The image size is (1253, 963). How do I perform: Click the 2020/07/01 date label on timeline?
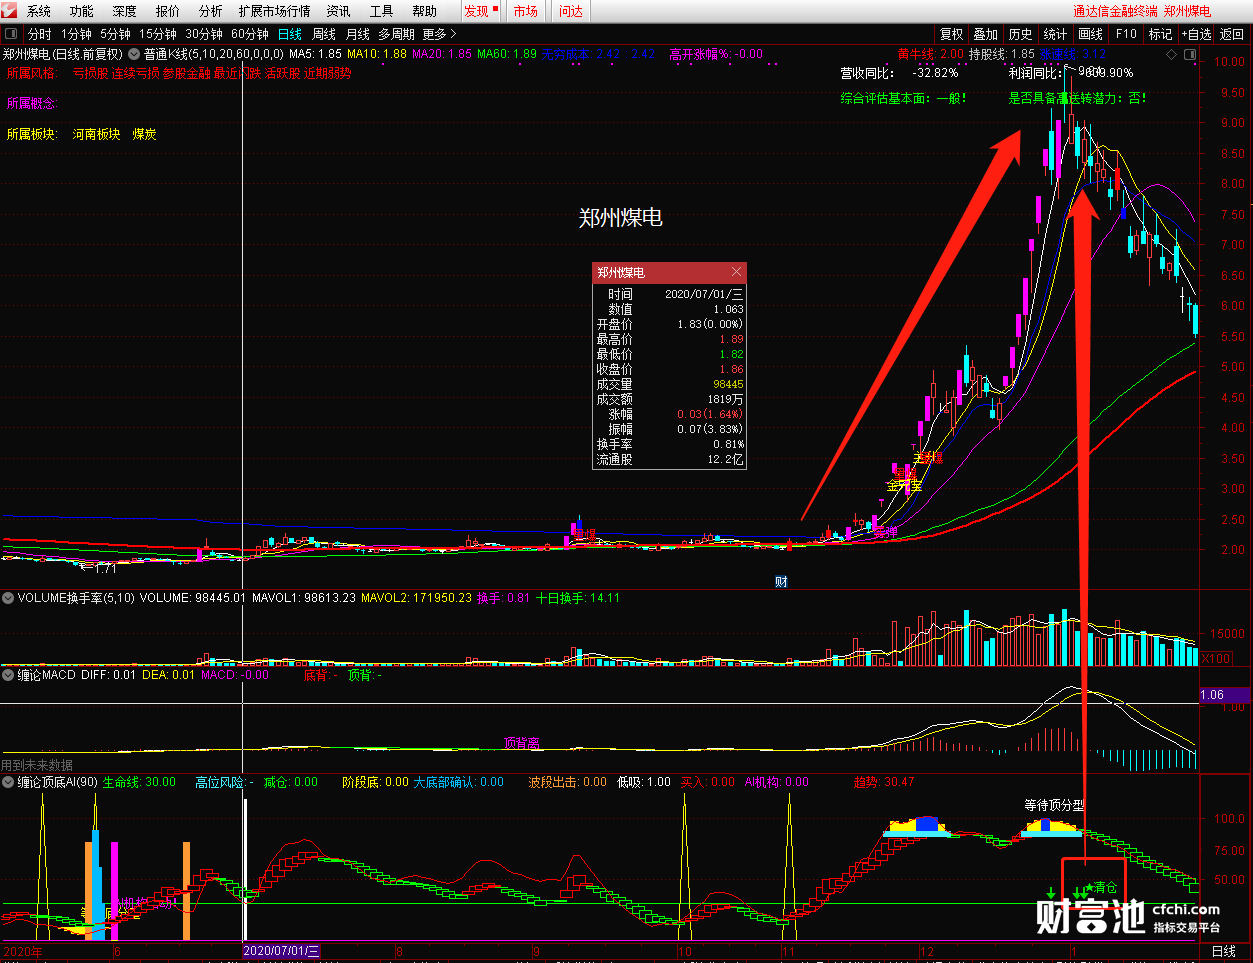coord(282,951)
